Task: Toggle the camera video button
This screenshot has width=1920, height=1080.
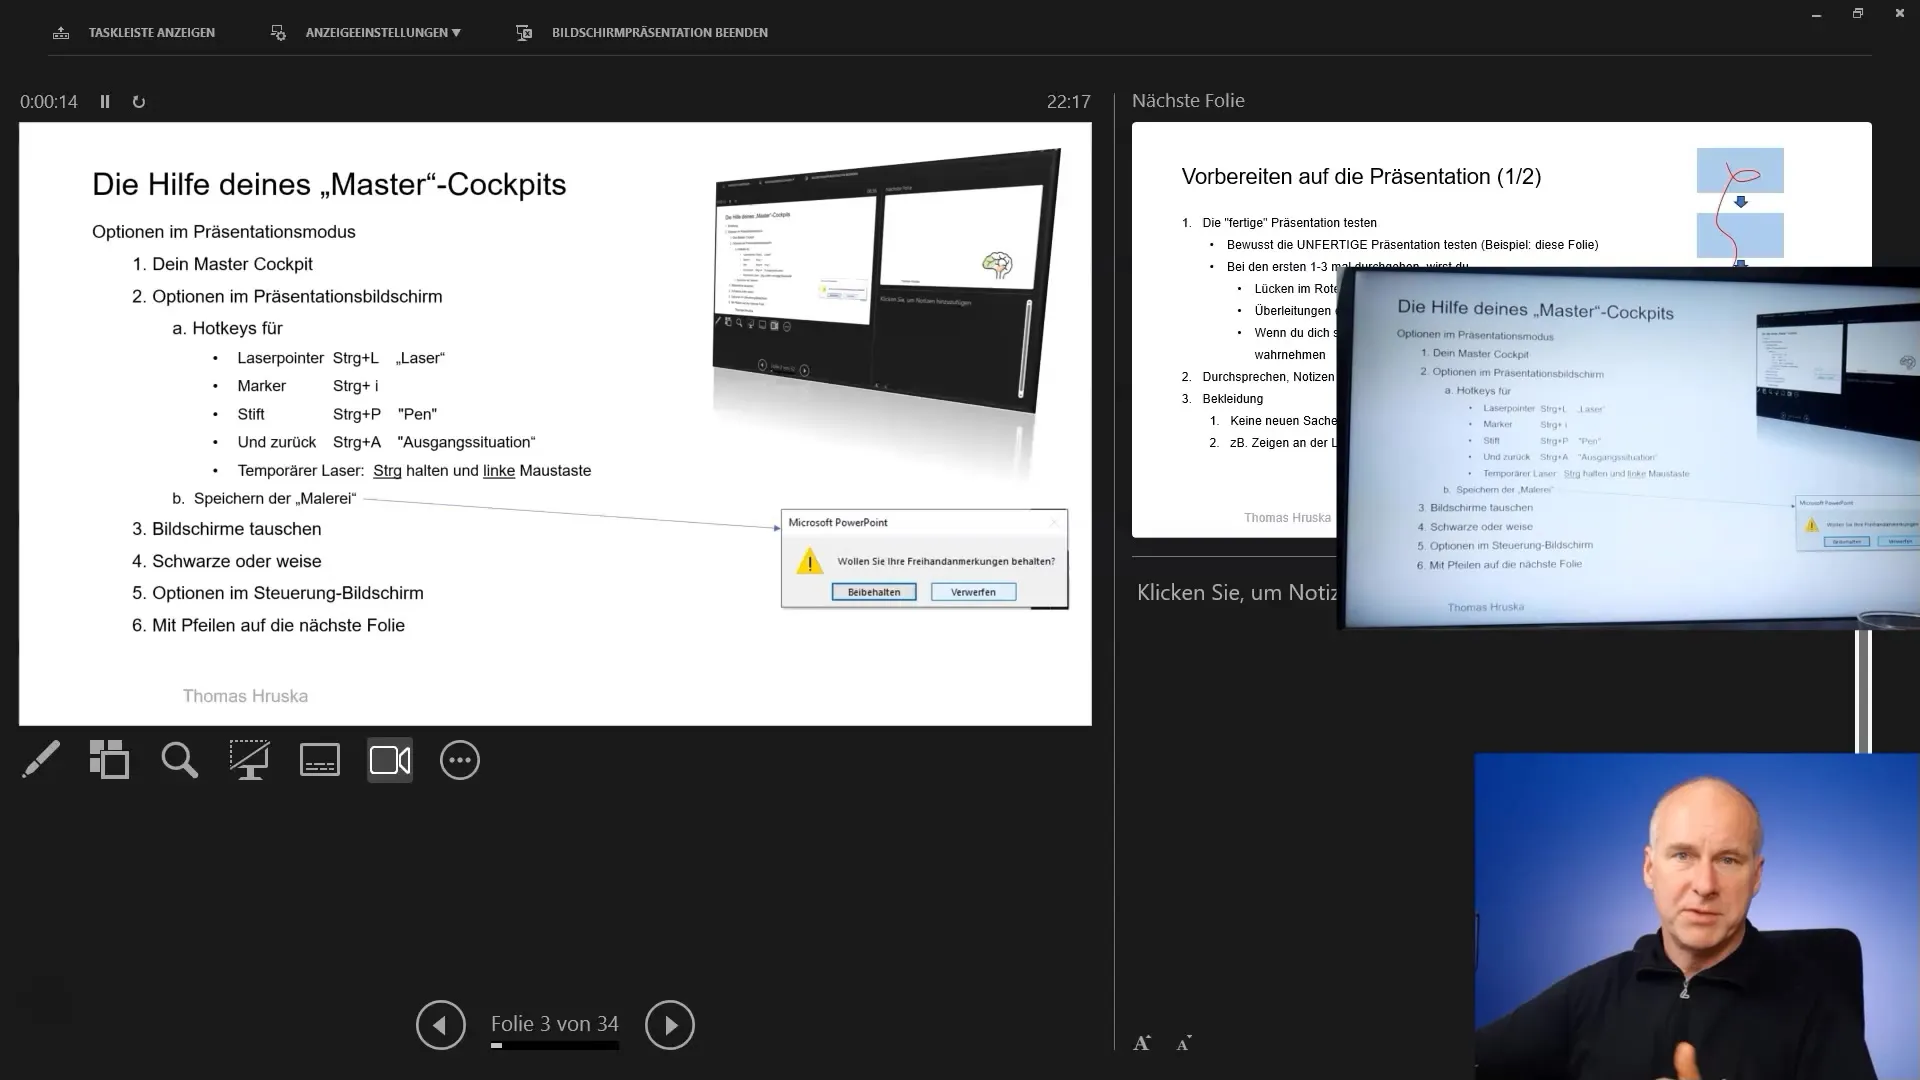Action: point(390,760)
